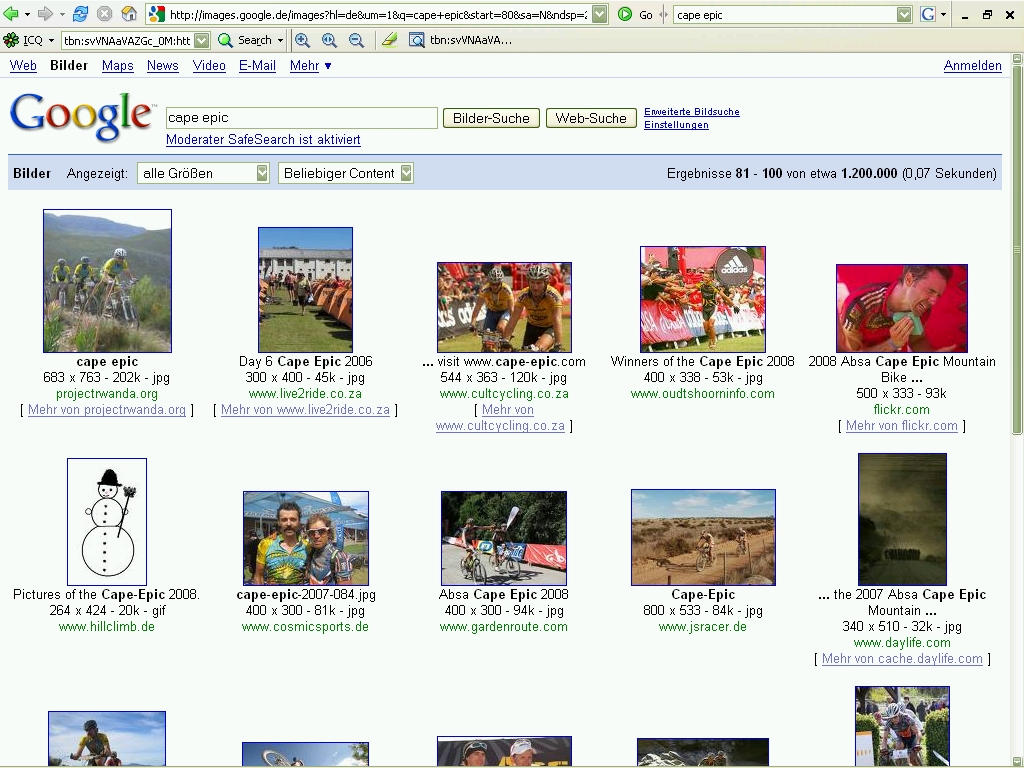The height and width of the screenshot is (768, 1024).
Task: Expand the 'Mehr' menu in the Google navigation
Action: (x=310, y=66)
